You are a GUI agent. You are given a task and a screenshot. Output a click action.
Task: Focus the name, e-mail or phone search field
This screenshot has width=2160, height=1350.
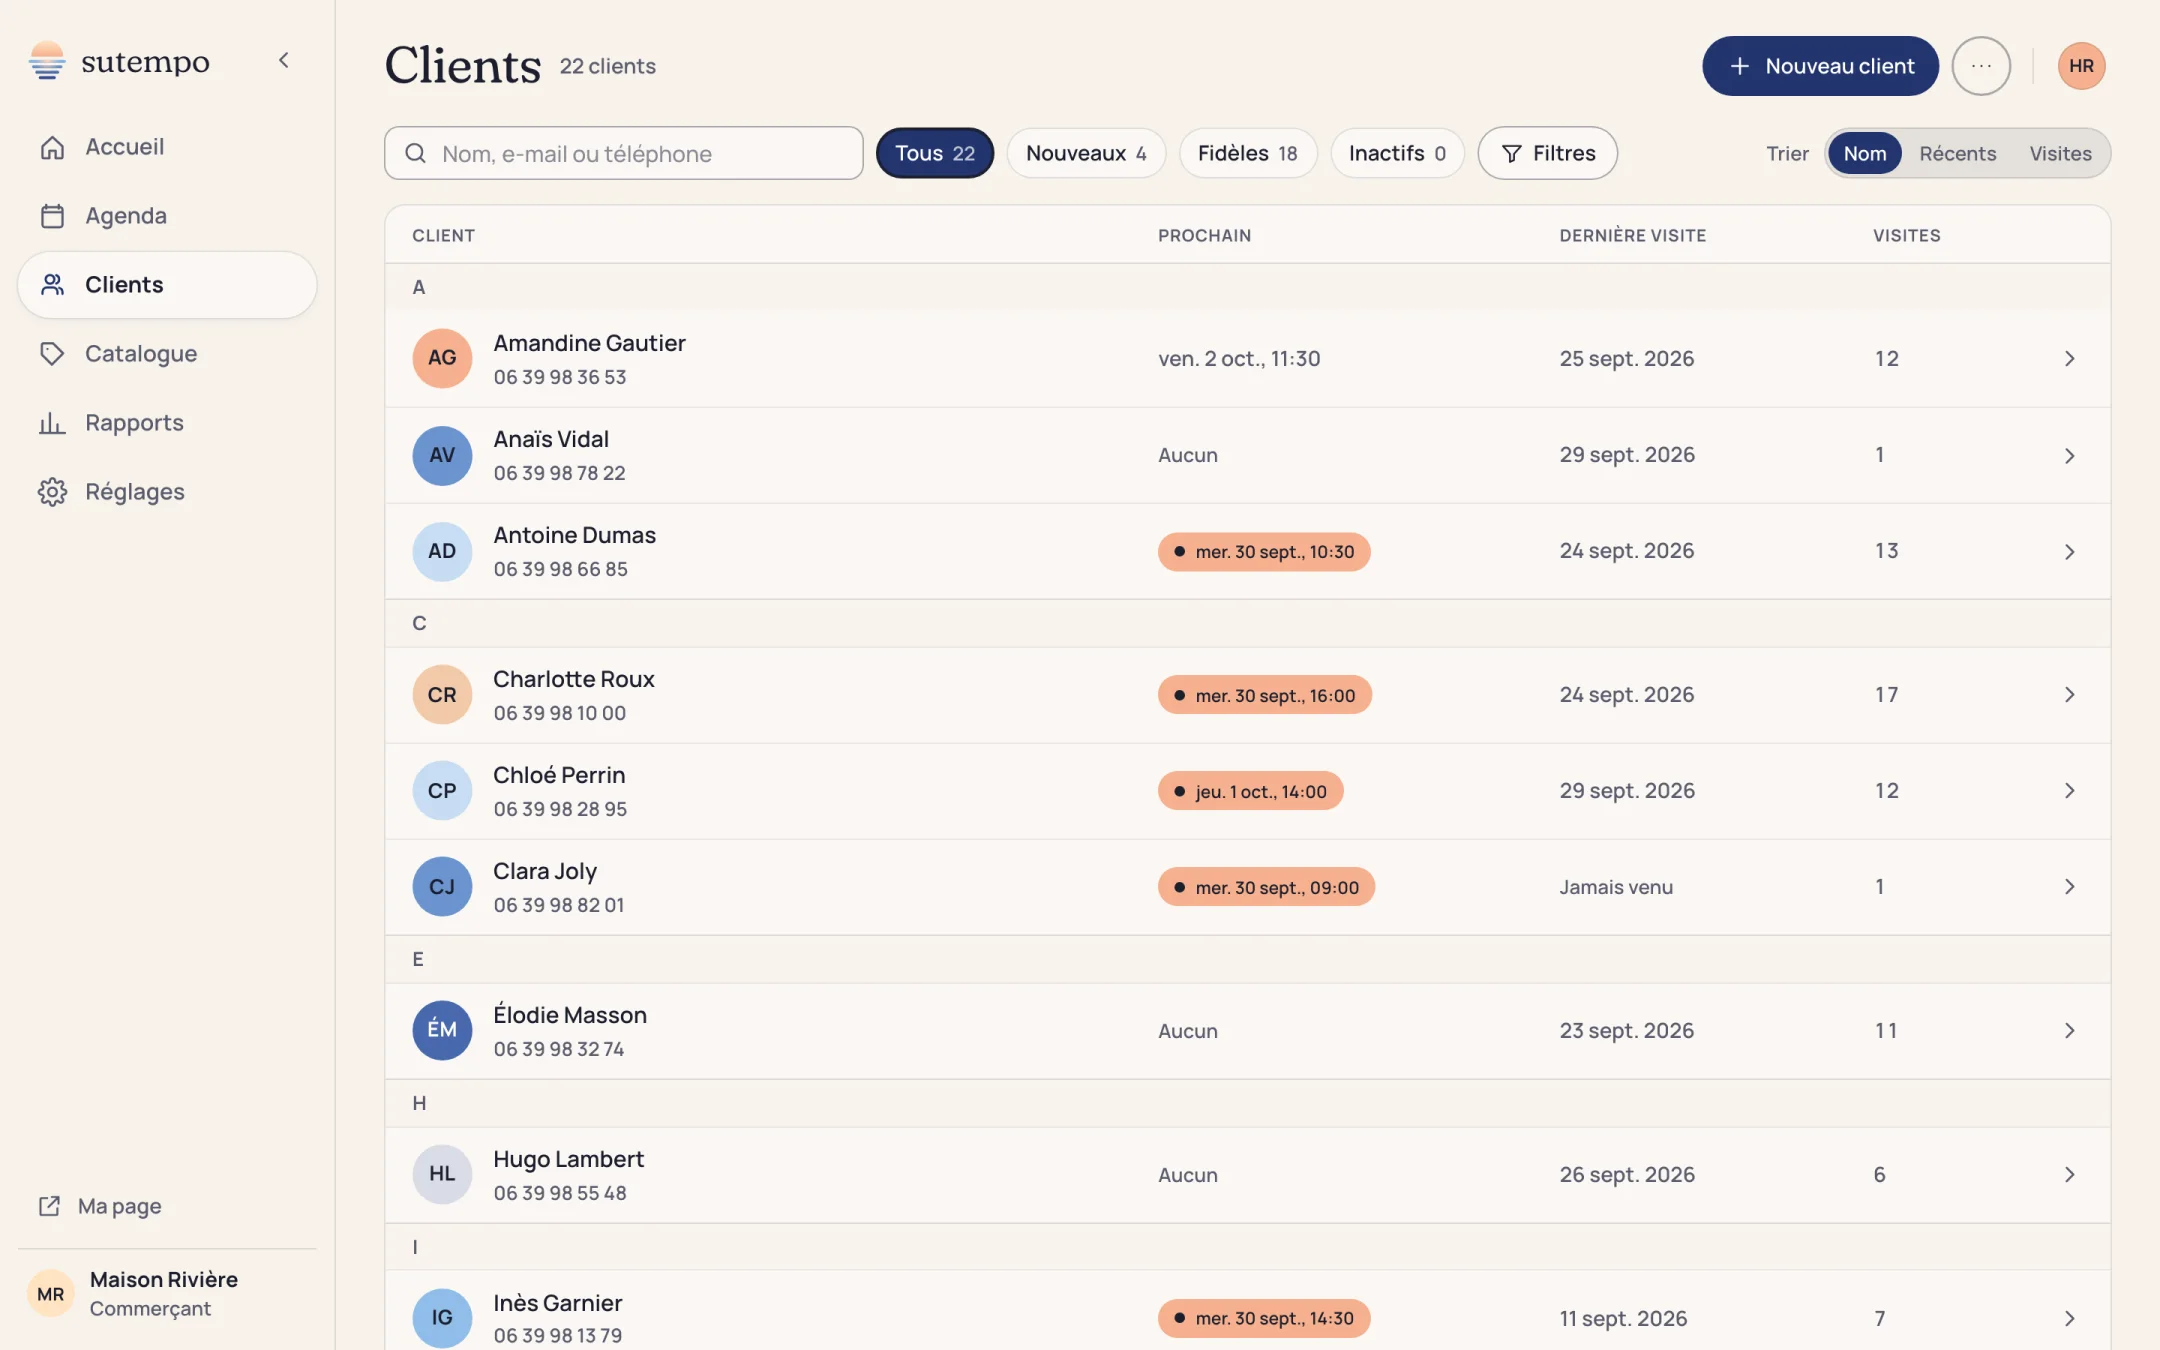624,153
